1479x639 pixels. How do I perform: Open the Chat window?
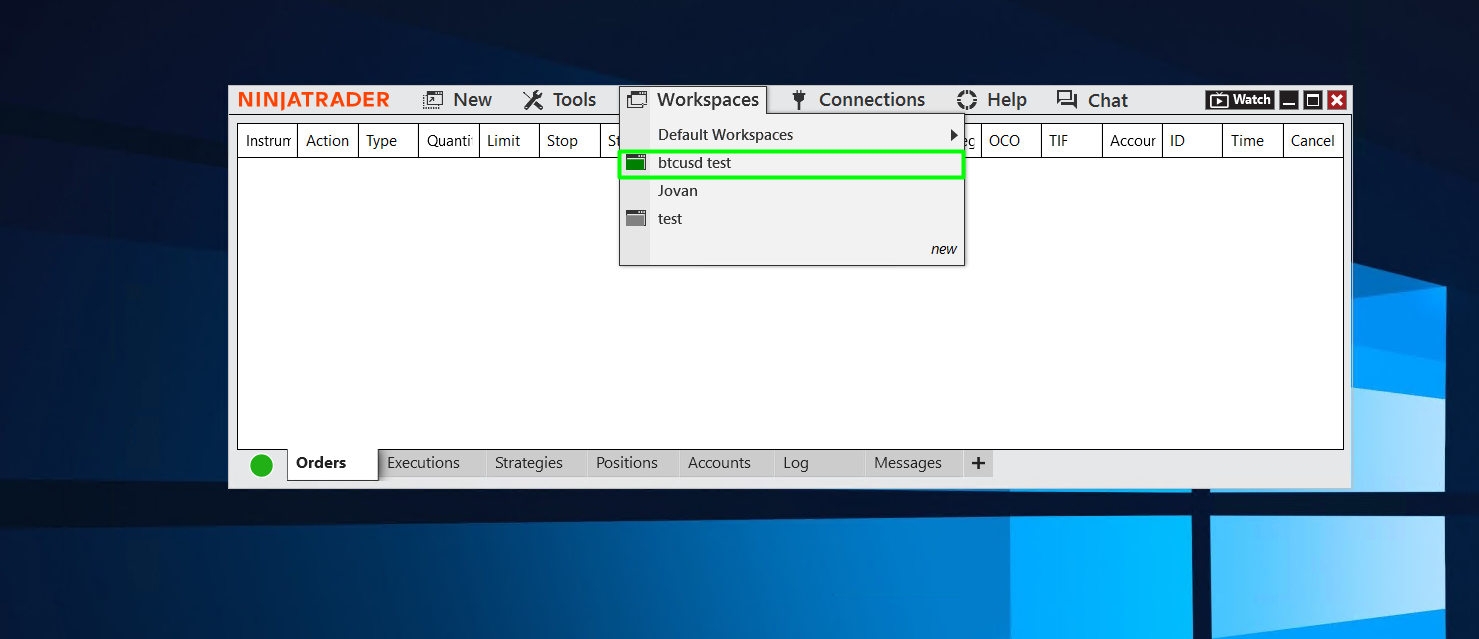[1092, 100]
